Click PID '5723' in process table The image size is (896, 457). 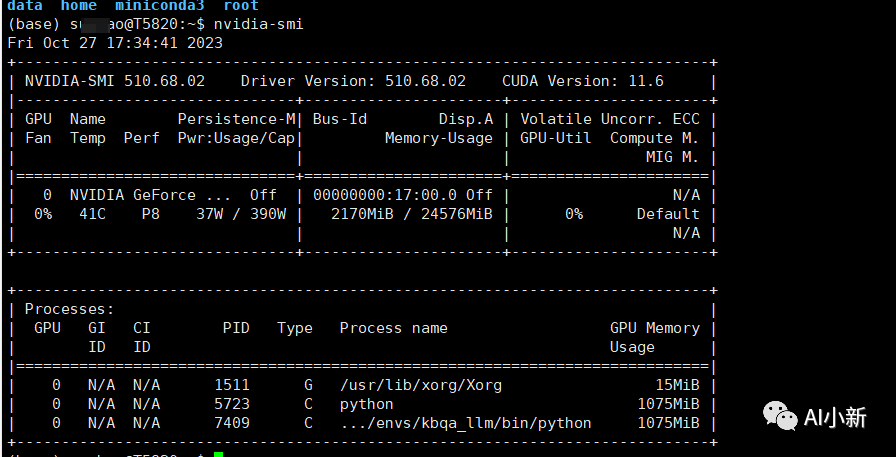(232, 404)
